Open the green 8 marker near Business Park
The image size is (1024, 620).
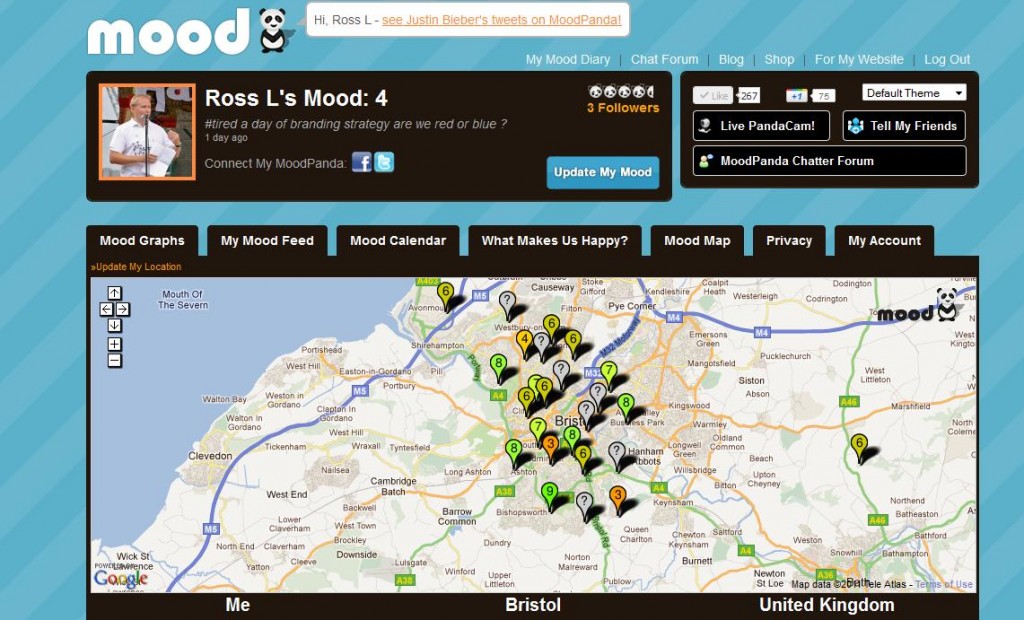point(626,406)
